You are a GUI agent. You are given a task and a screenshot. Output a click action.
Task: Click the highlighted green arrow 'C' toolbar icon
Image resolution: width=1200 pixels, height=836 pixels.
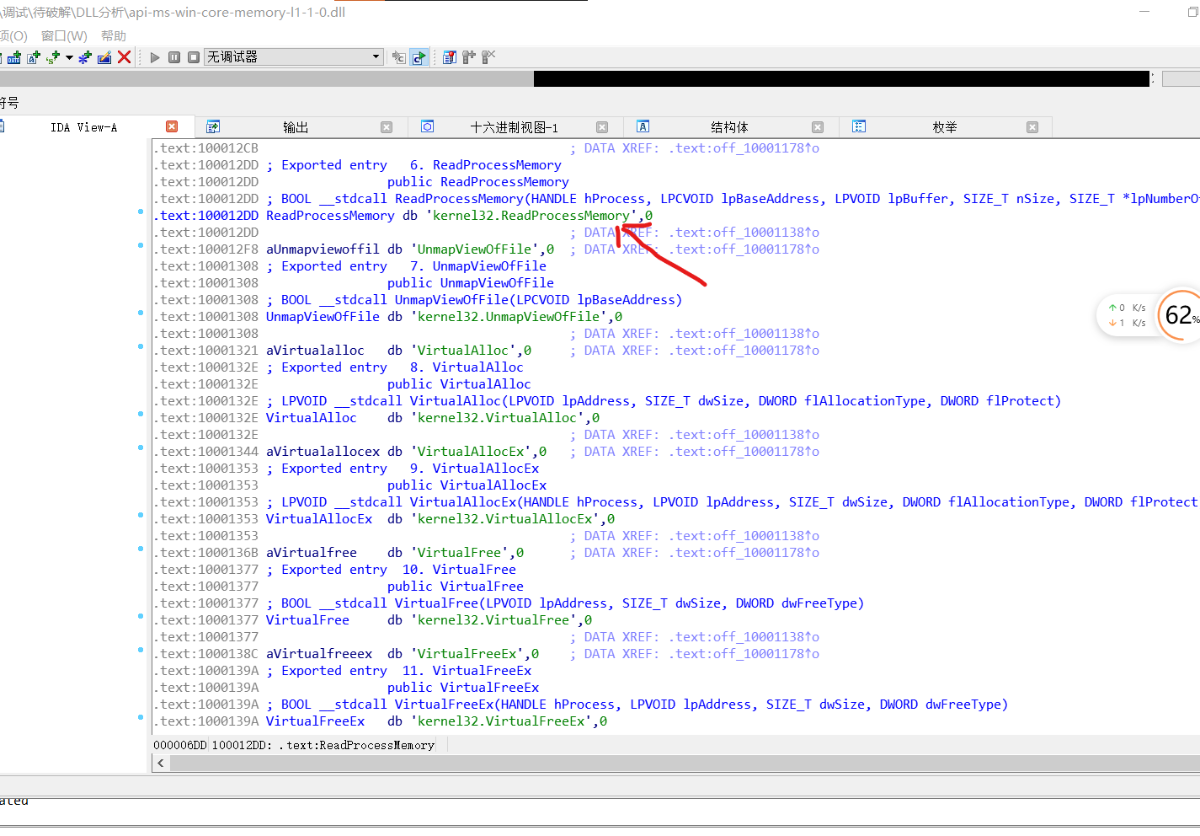[x=419, y=57]
